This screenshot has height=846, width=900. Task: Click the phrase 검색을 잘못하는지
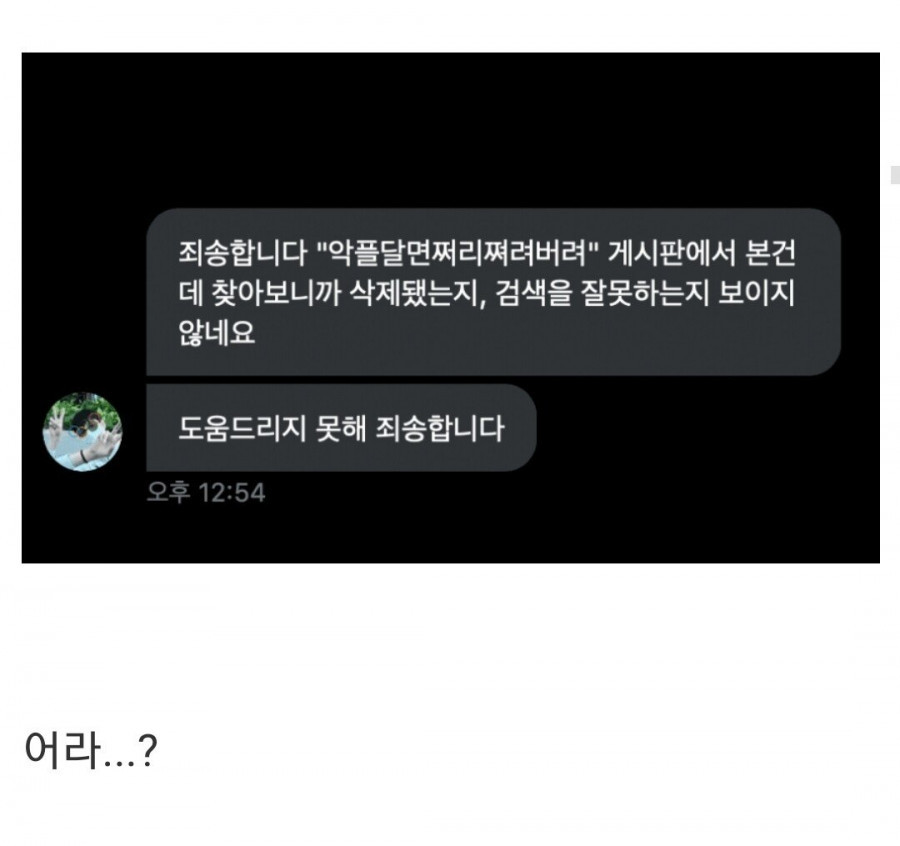pos(602,293)
